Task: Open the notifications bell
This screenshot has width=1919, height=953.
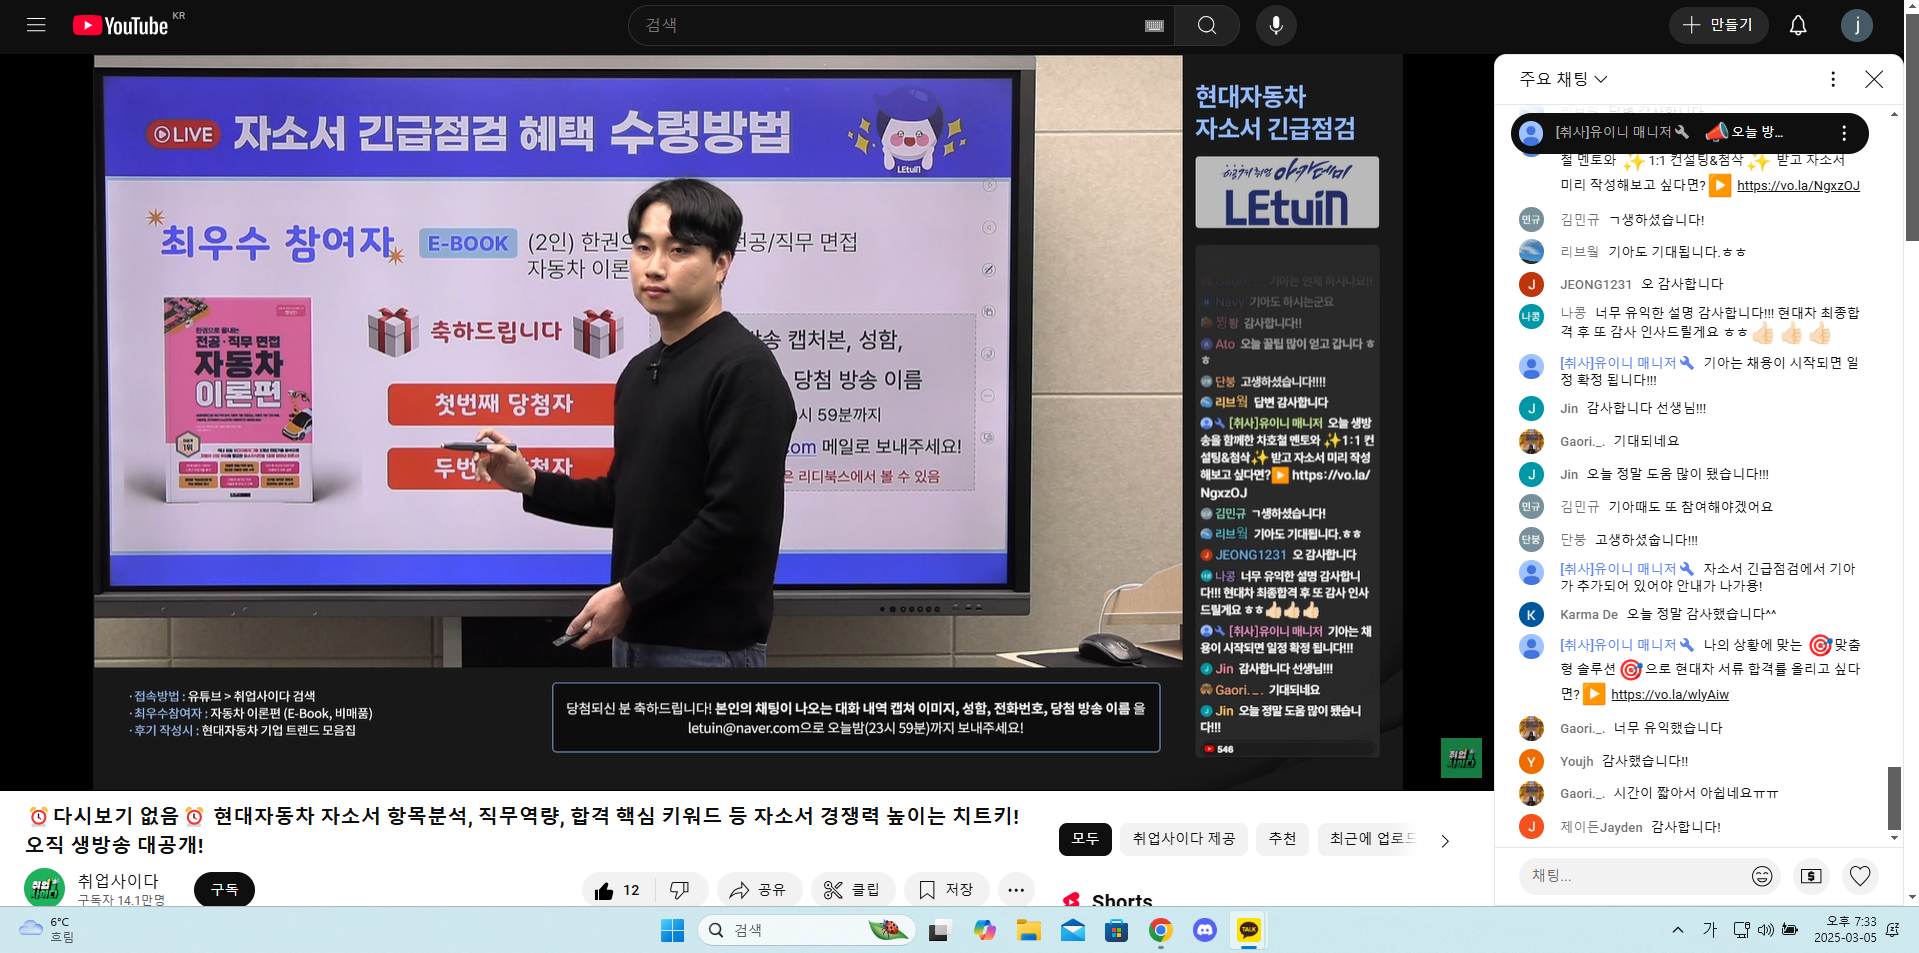Action: pos(1798,25)
